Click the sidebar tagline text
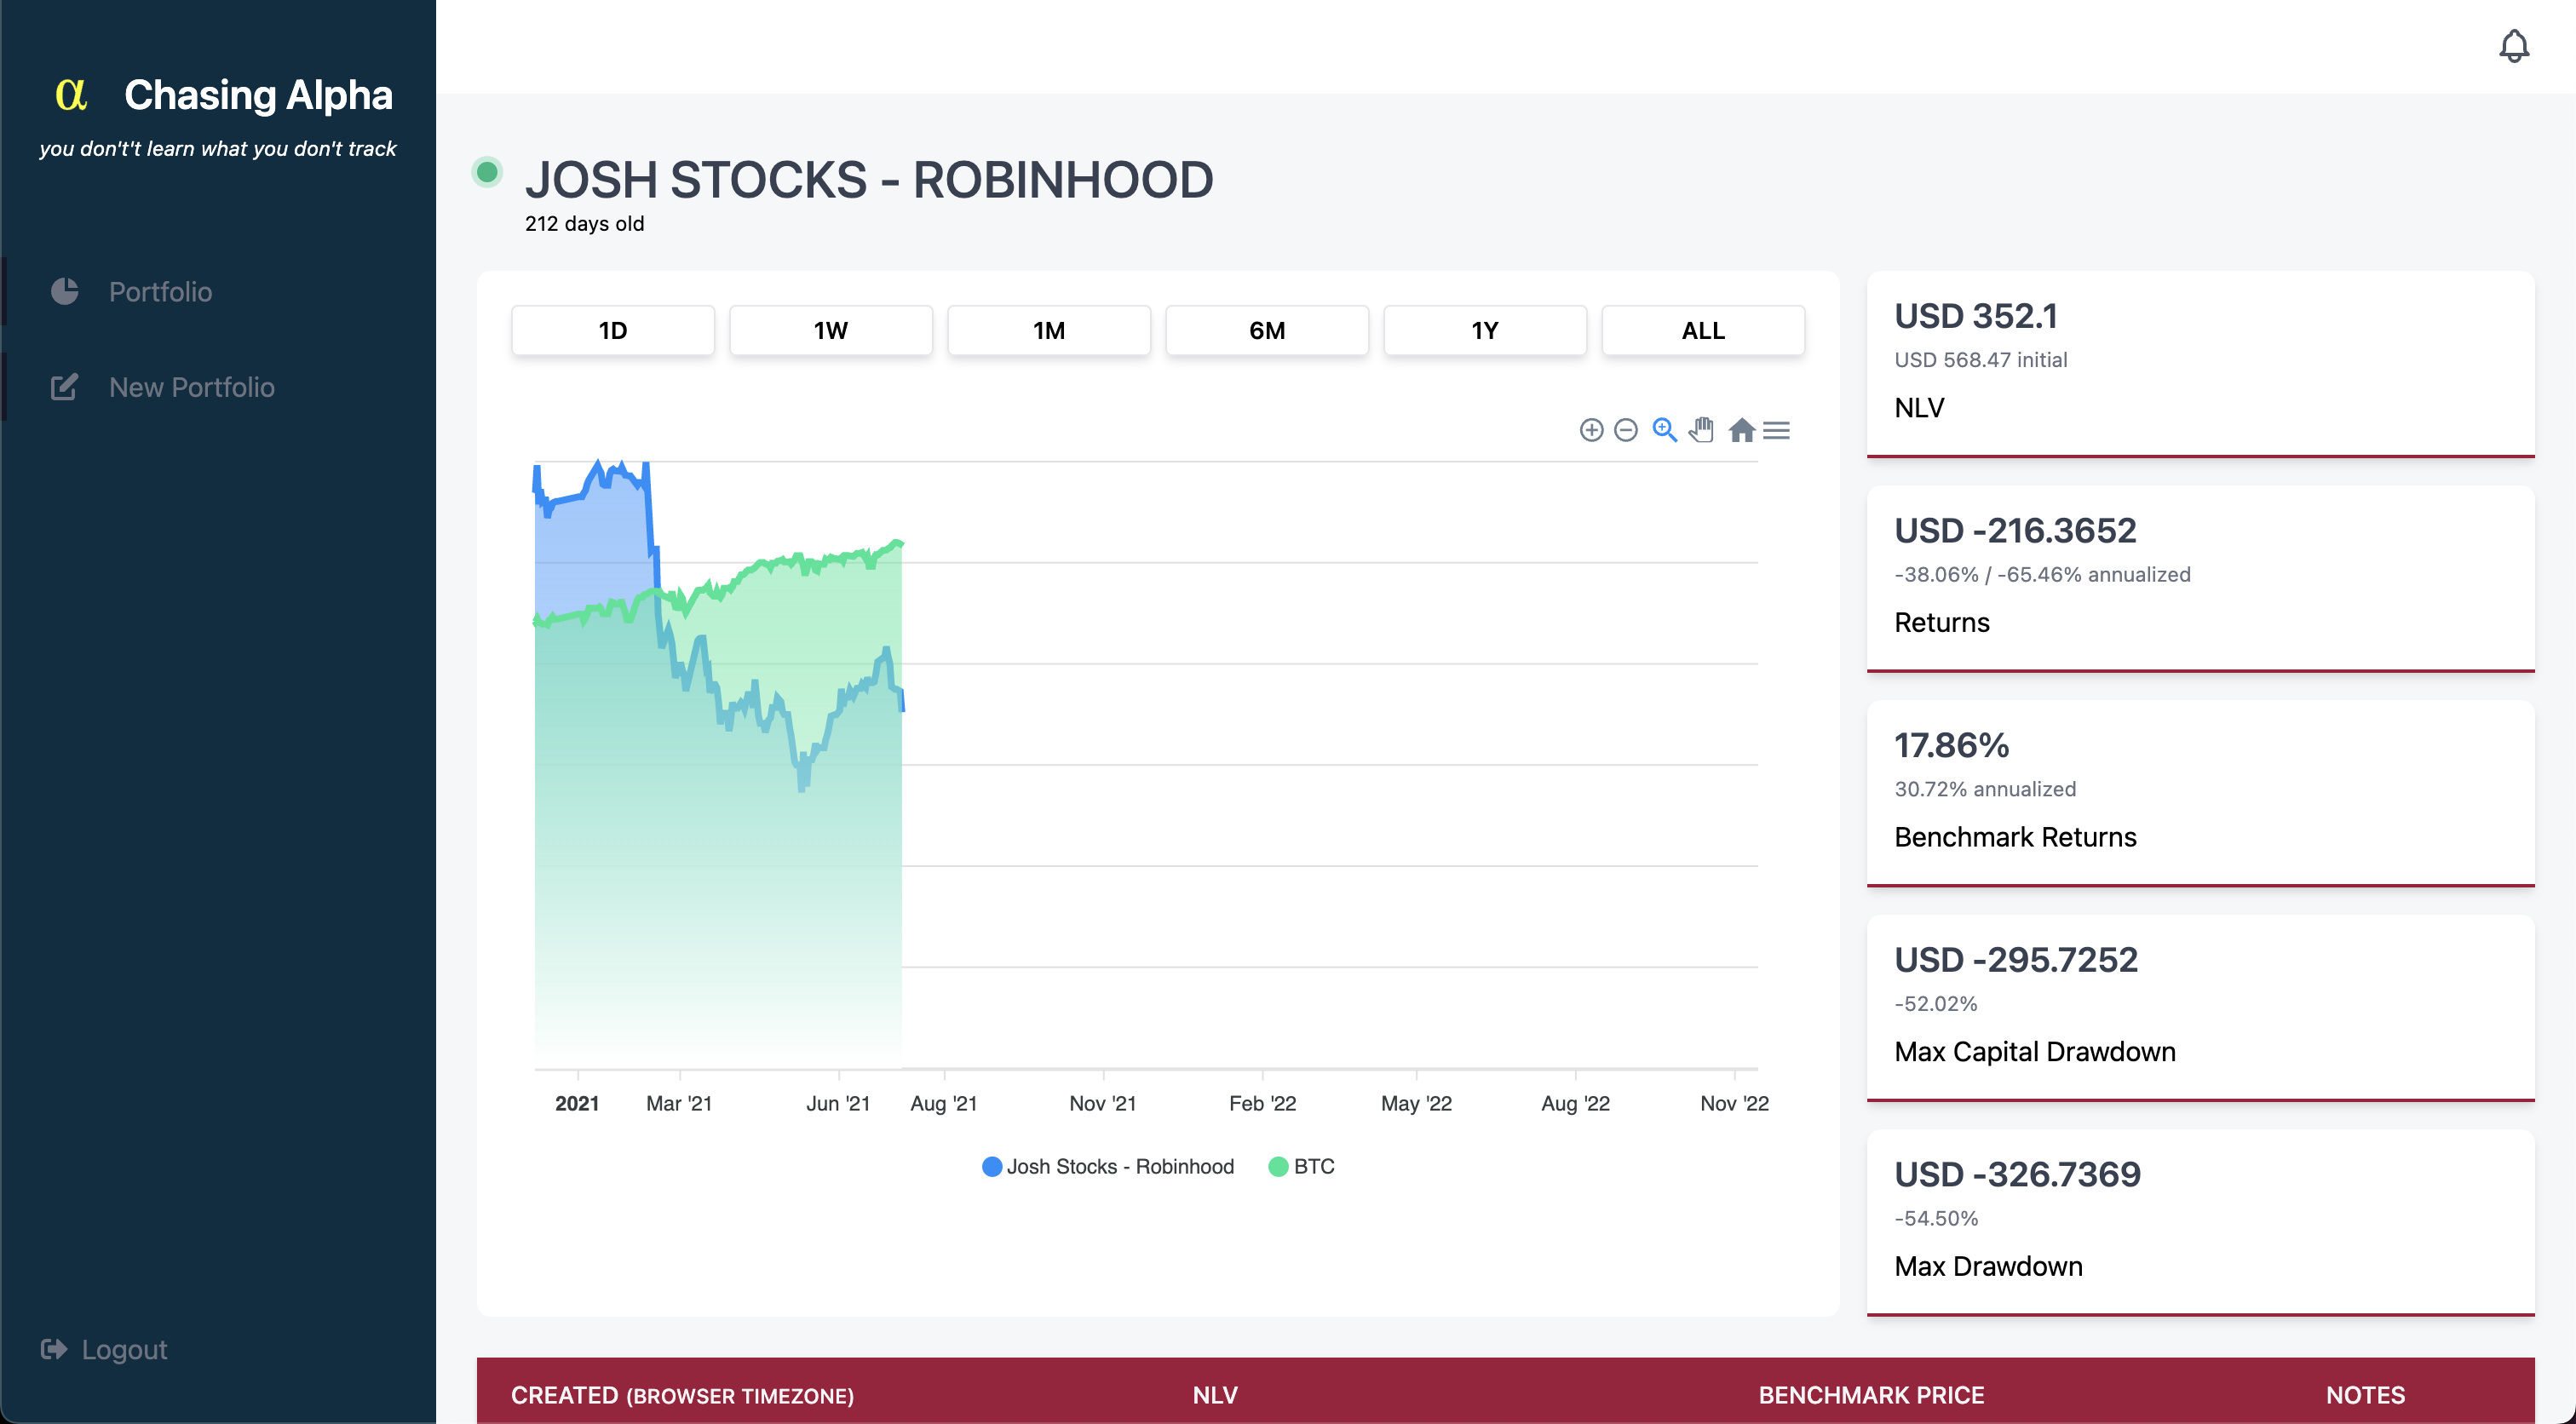This screenshot has width=2576, height=1424. click(x=218, y=149)
